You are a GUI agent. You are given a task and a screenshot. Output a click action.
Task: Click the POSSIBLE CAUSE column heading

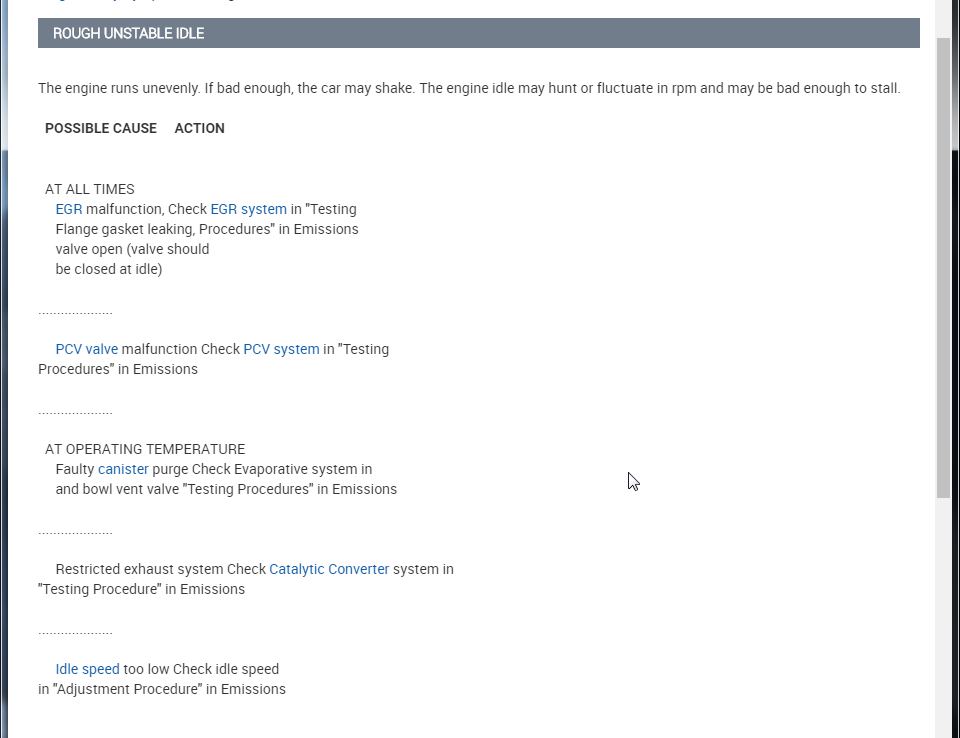pos(101,128)
